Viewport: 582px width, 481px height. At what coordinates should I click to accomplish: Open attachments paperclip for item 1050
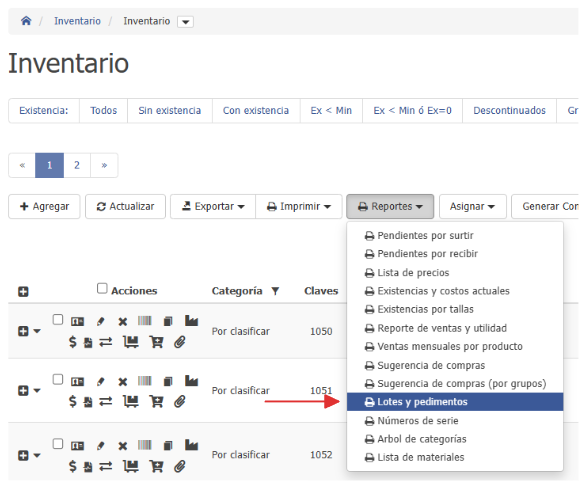tap(180, 342)
